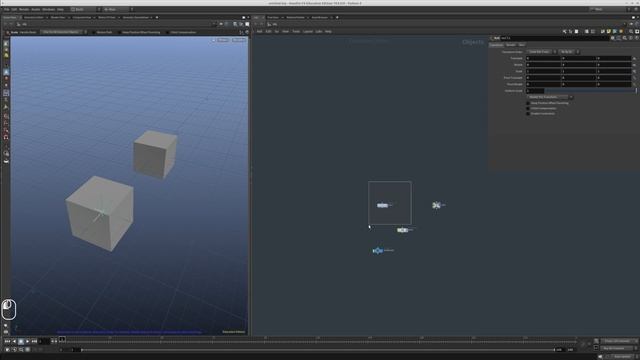
Task: Open the Add menu in network editor
Action: (259, 31)
